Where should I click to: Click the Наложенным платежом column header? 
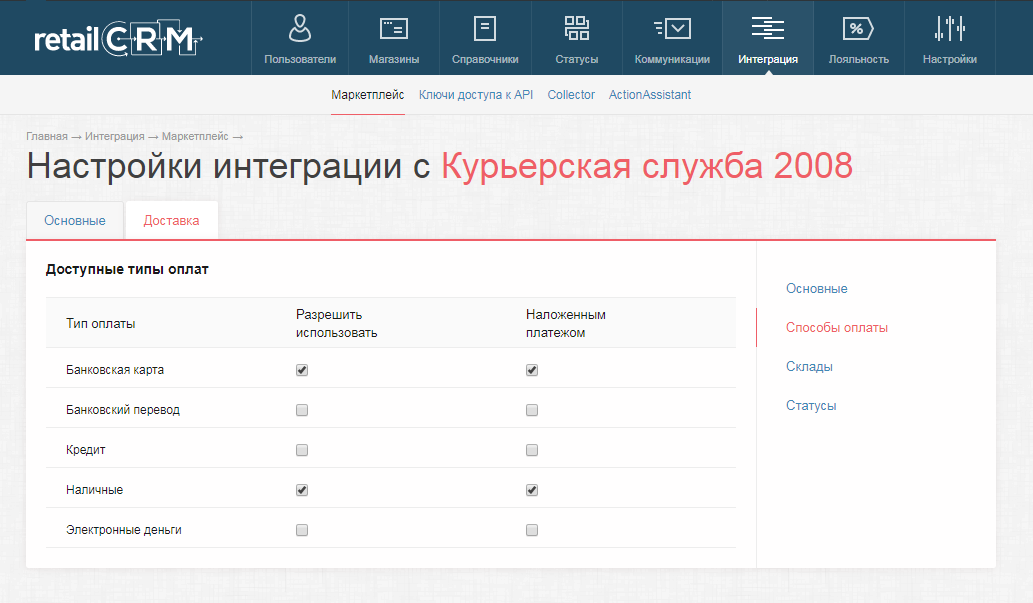(x=565, y=324)
